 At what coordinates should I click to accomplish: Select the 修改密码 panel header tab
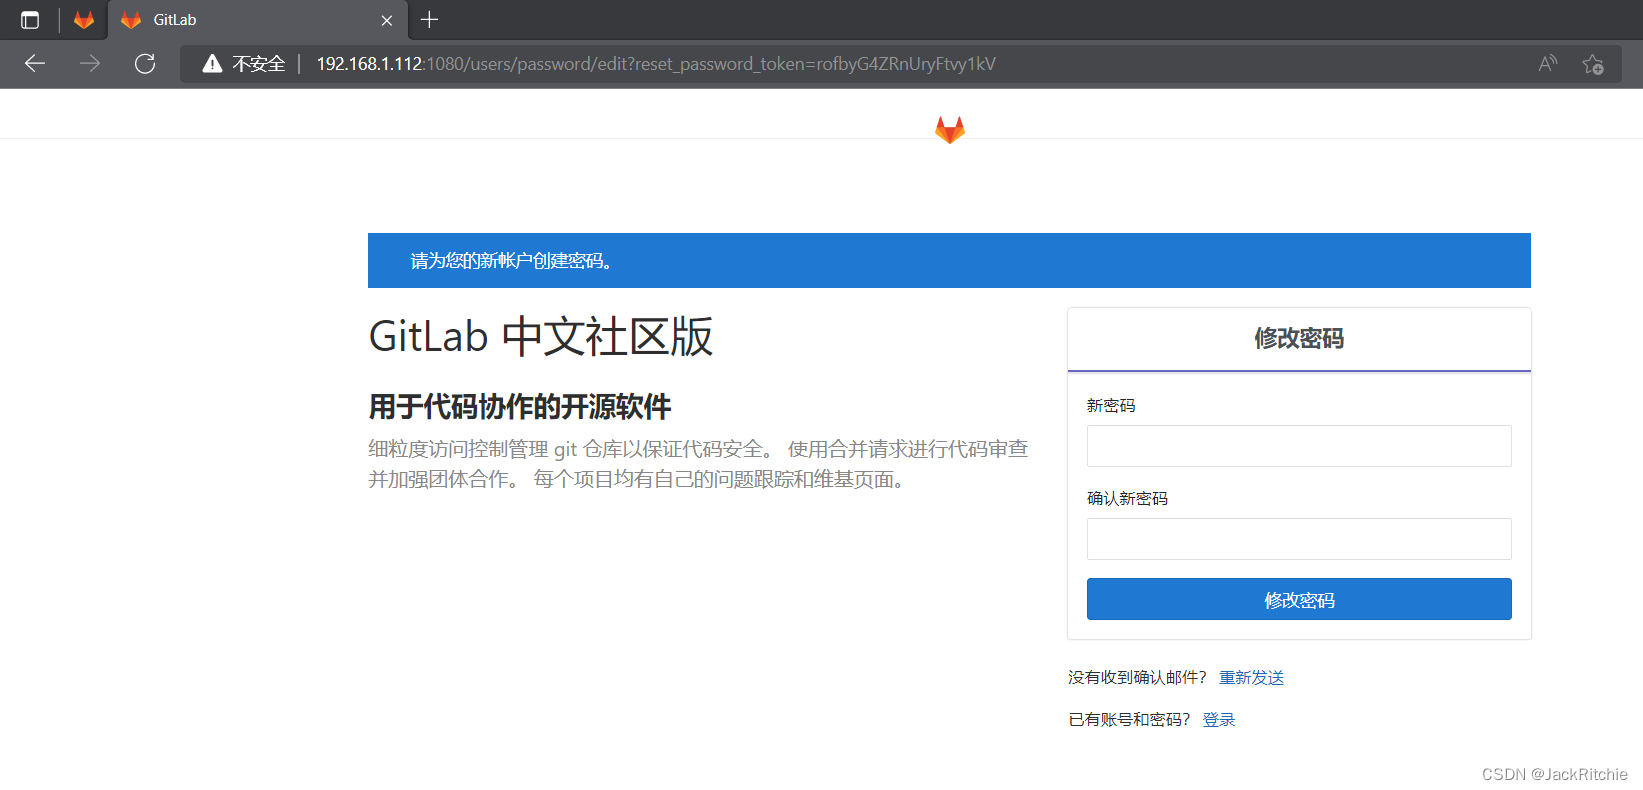1299,339
